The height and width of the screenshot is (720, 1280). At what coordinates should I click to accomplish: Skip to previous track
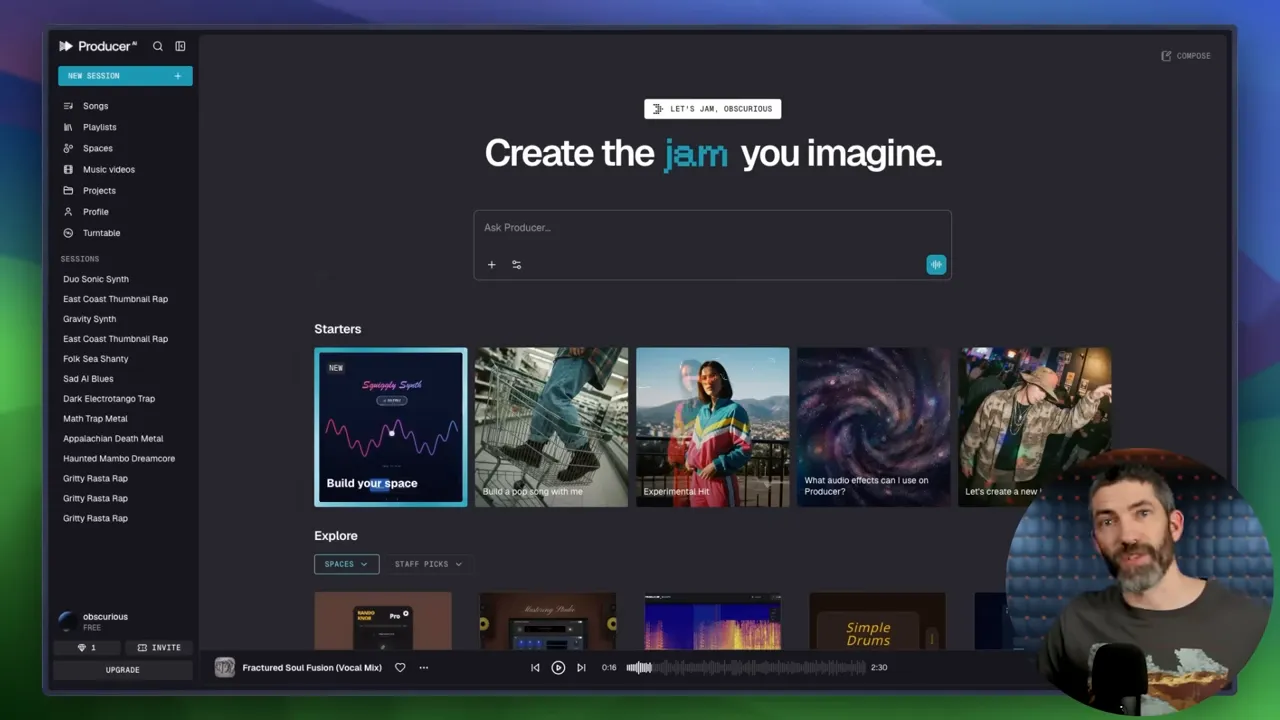click(535, 667)
